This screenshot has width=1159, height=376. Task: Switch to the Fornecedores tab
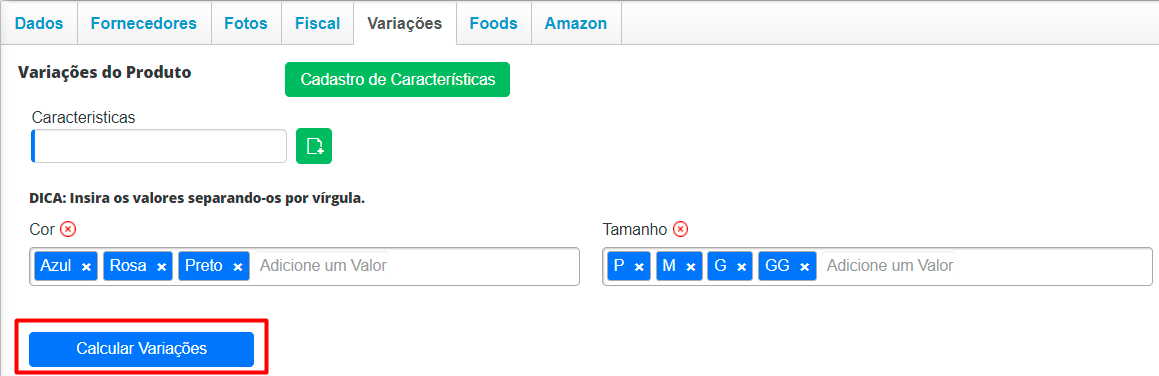[x=143, y=23]
